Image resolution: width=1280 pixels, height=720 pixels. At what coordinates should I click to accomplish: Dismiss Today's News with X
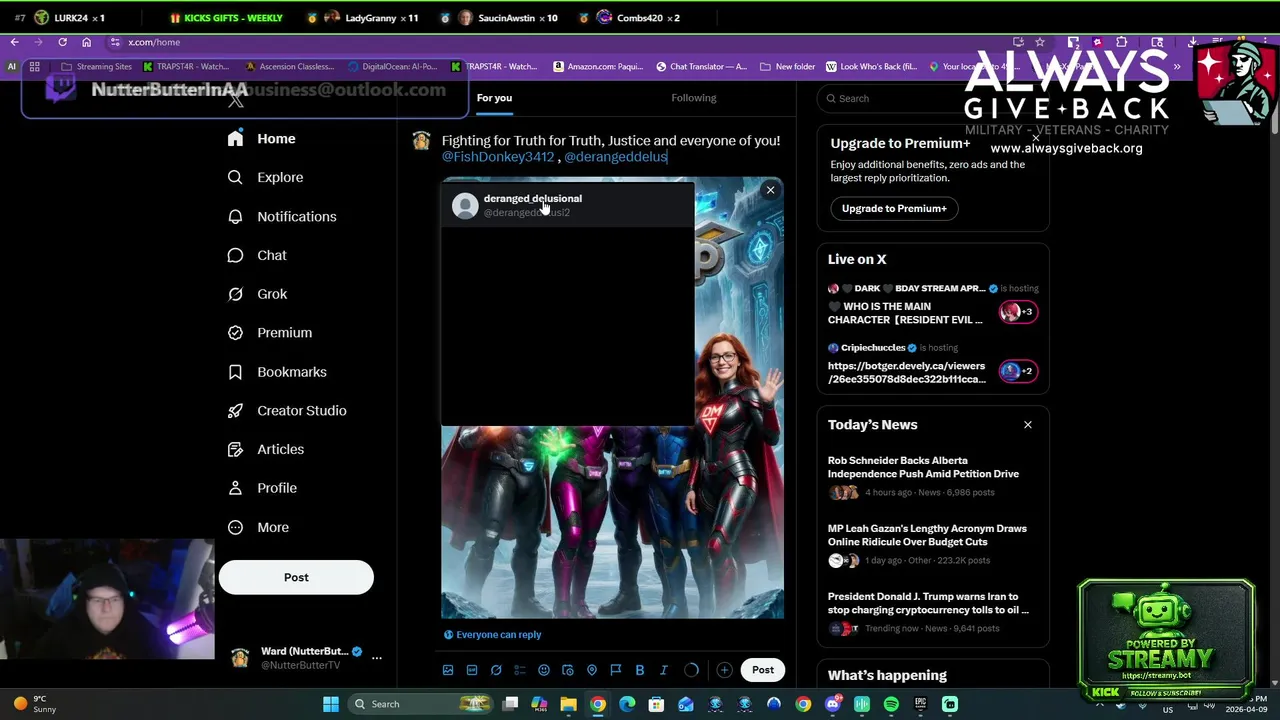1027,425
